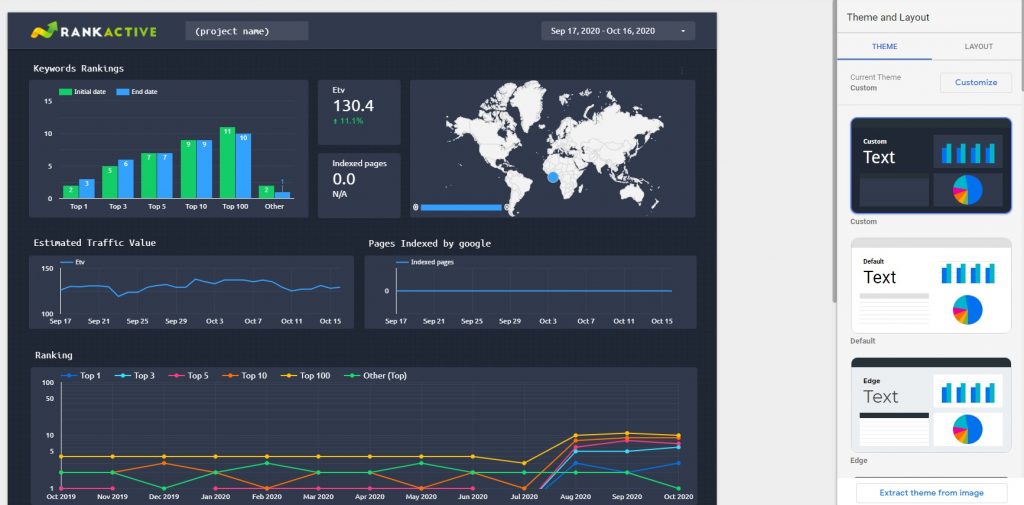The height and width of the screenshot is (505, 1024).
Task: Click the Indexed pages line chart
Action: click(x=530, y=292)
